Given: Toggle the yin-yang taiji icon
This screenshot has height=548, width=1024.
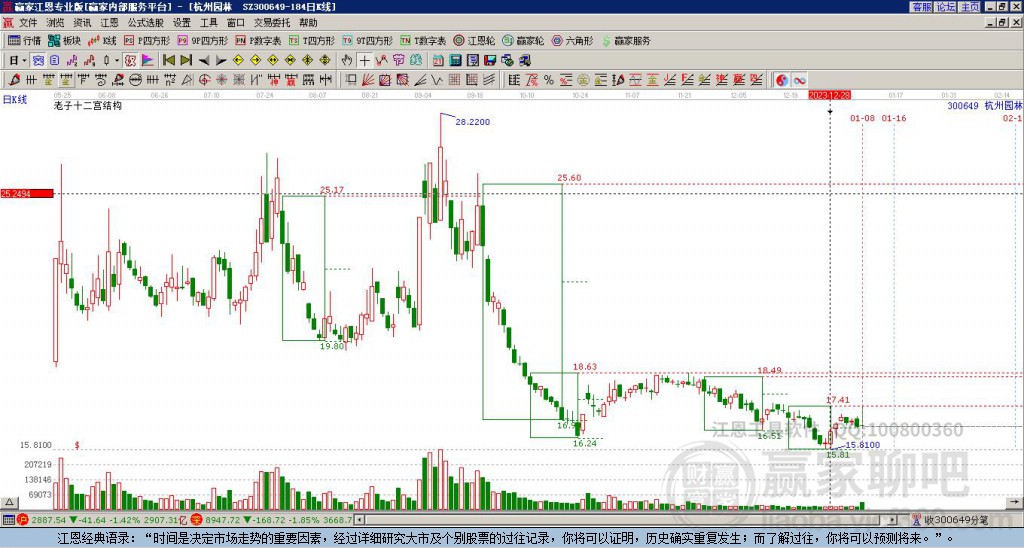Looking at the screenshot, I should tap(782, 80).
